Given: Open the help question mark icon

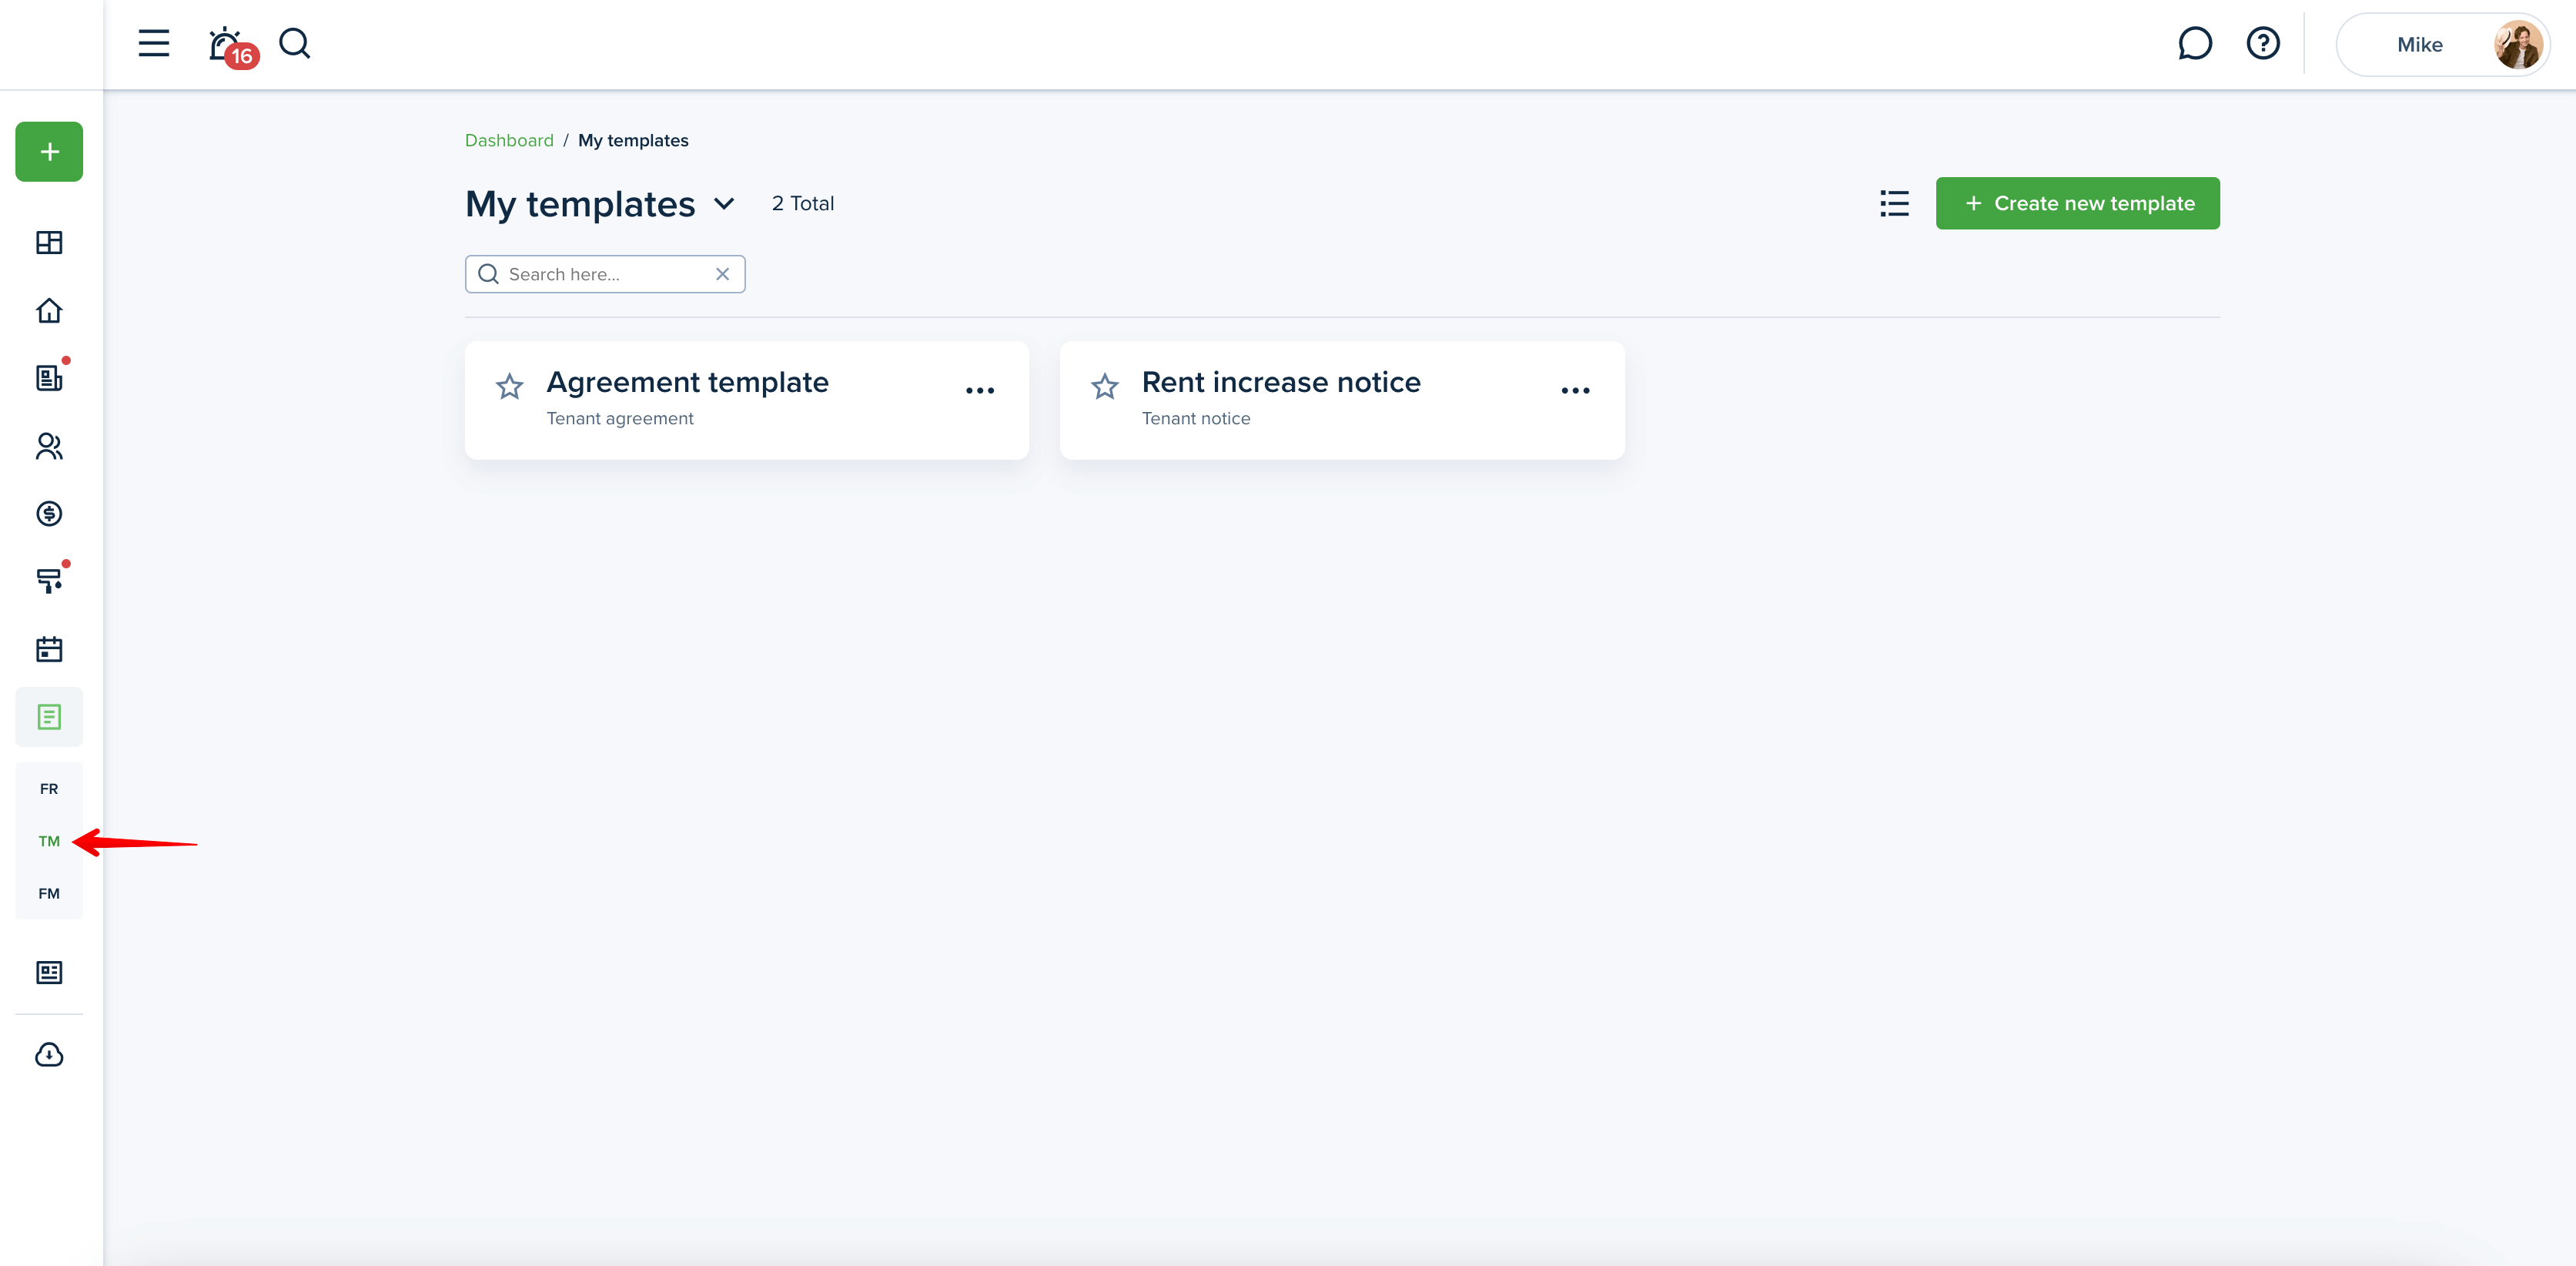Looking at the screenshot, I should (x=2262, y=44).
